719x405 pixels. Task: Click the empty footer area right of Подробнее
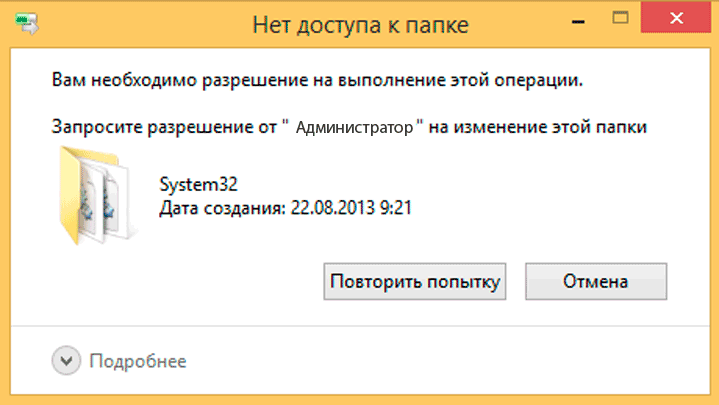coord(450,360)
